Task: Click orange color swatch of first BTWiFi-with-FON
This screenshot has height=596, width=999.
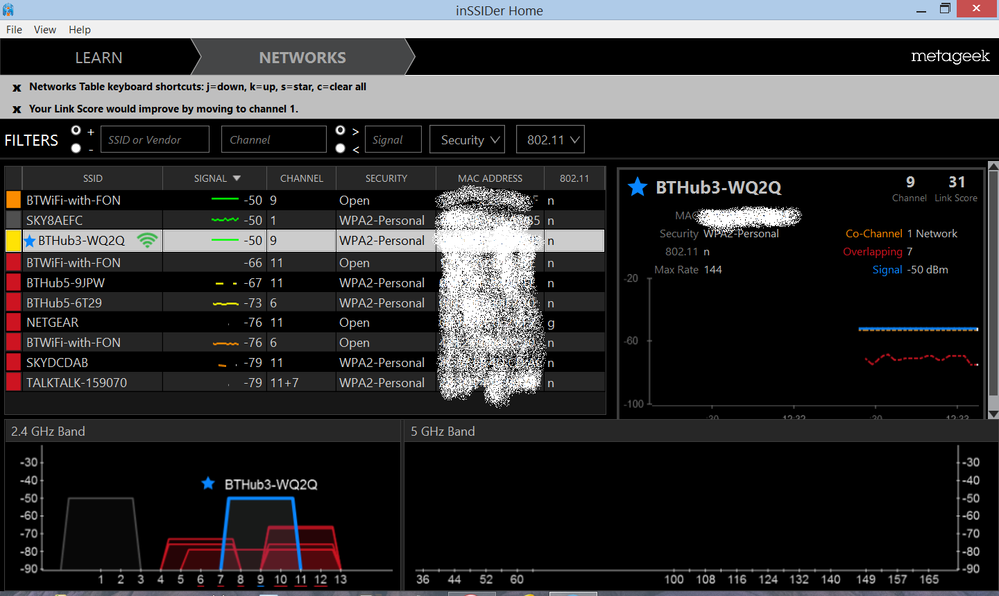Action: pyautogui.click(x=13, y=200)
